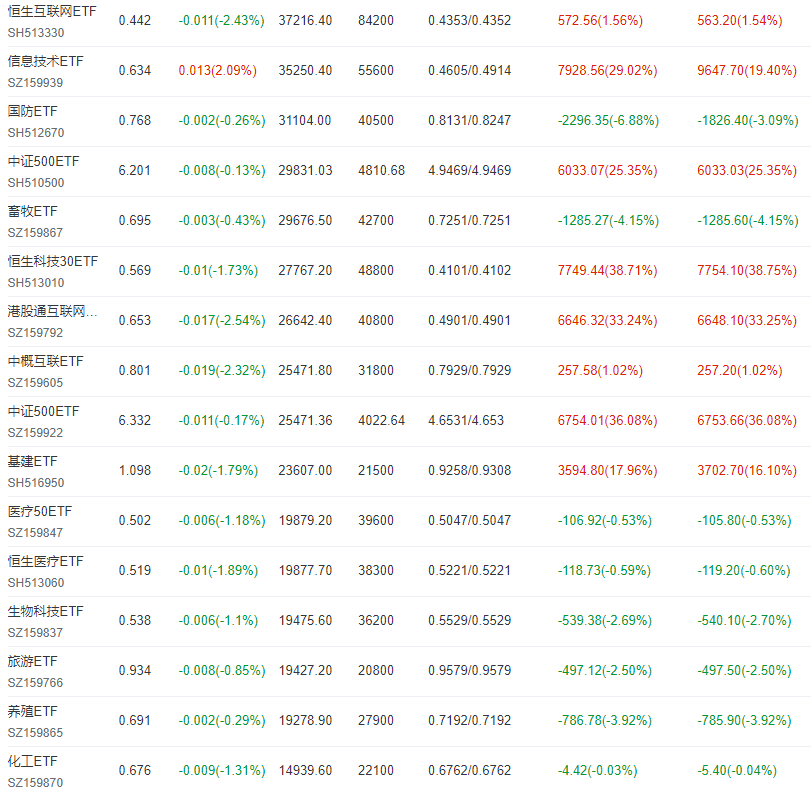Select the SZ159847 ticker code

tap(35, 533)
